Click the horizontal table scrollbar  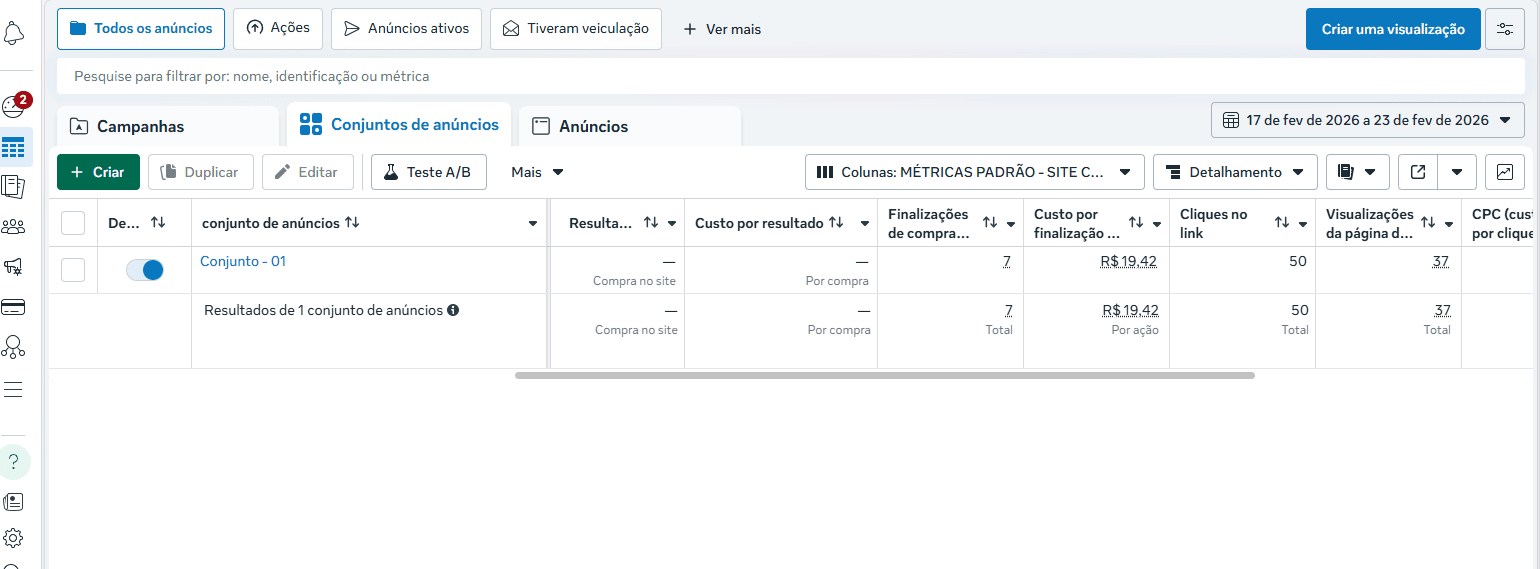pos(884,376)
